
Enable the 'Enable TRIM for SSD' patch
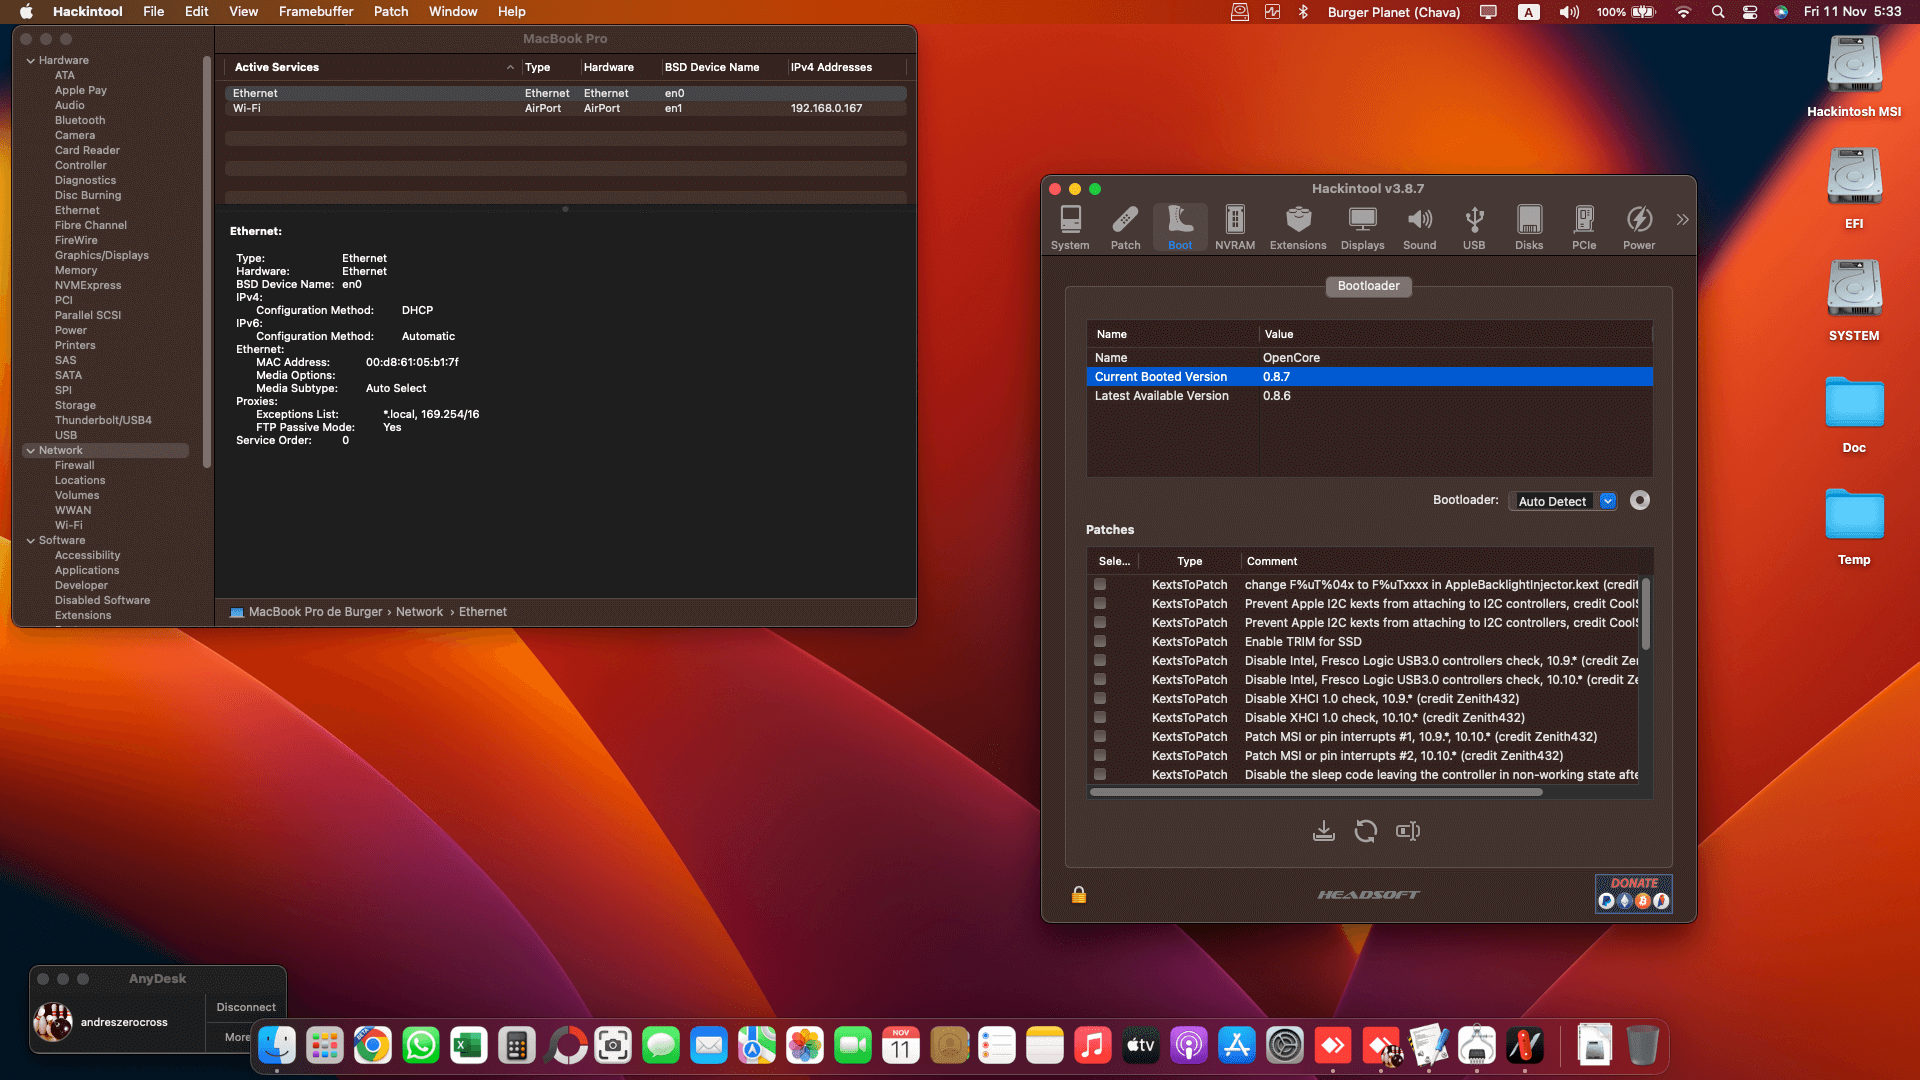point(1101,641)
